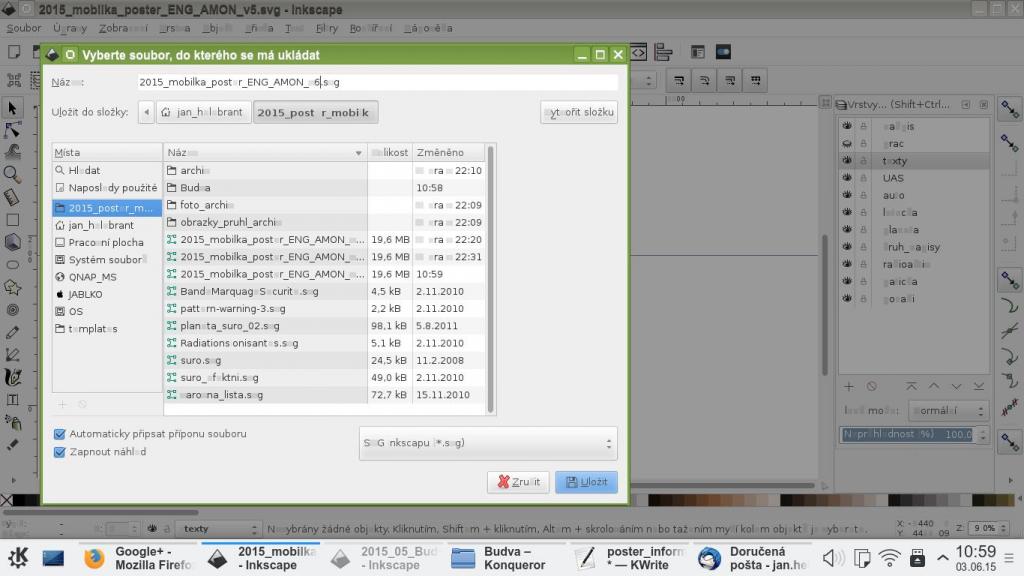The height and width of the screenshot is (576, 1024).
Task: Select the tweak tool
Action: (x=12, y=152)
